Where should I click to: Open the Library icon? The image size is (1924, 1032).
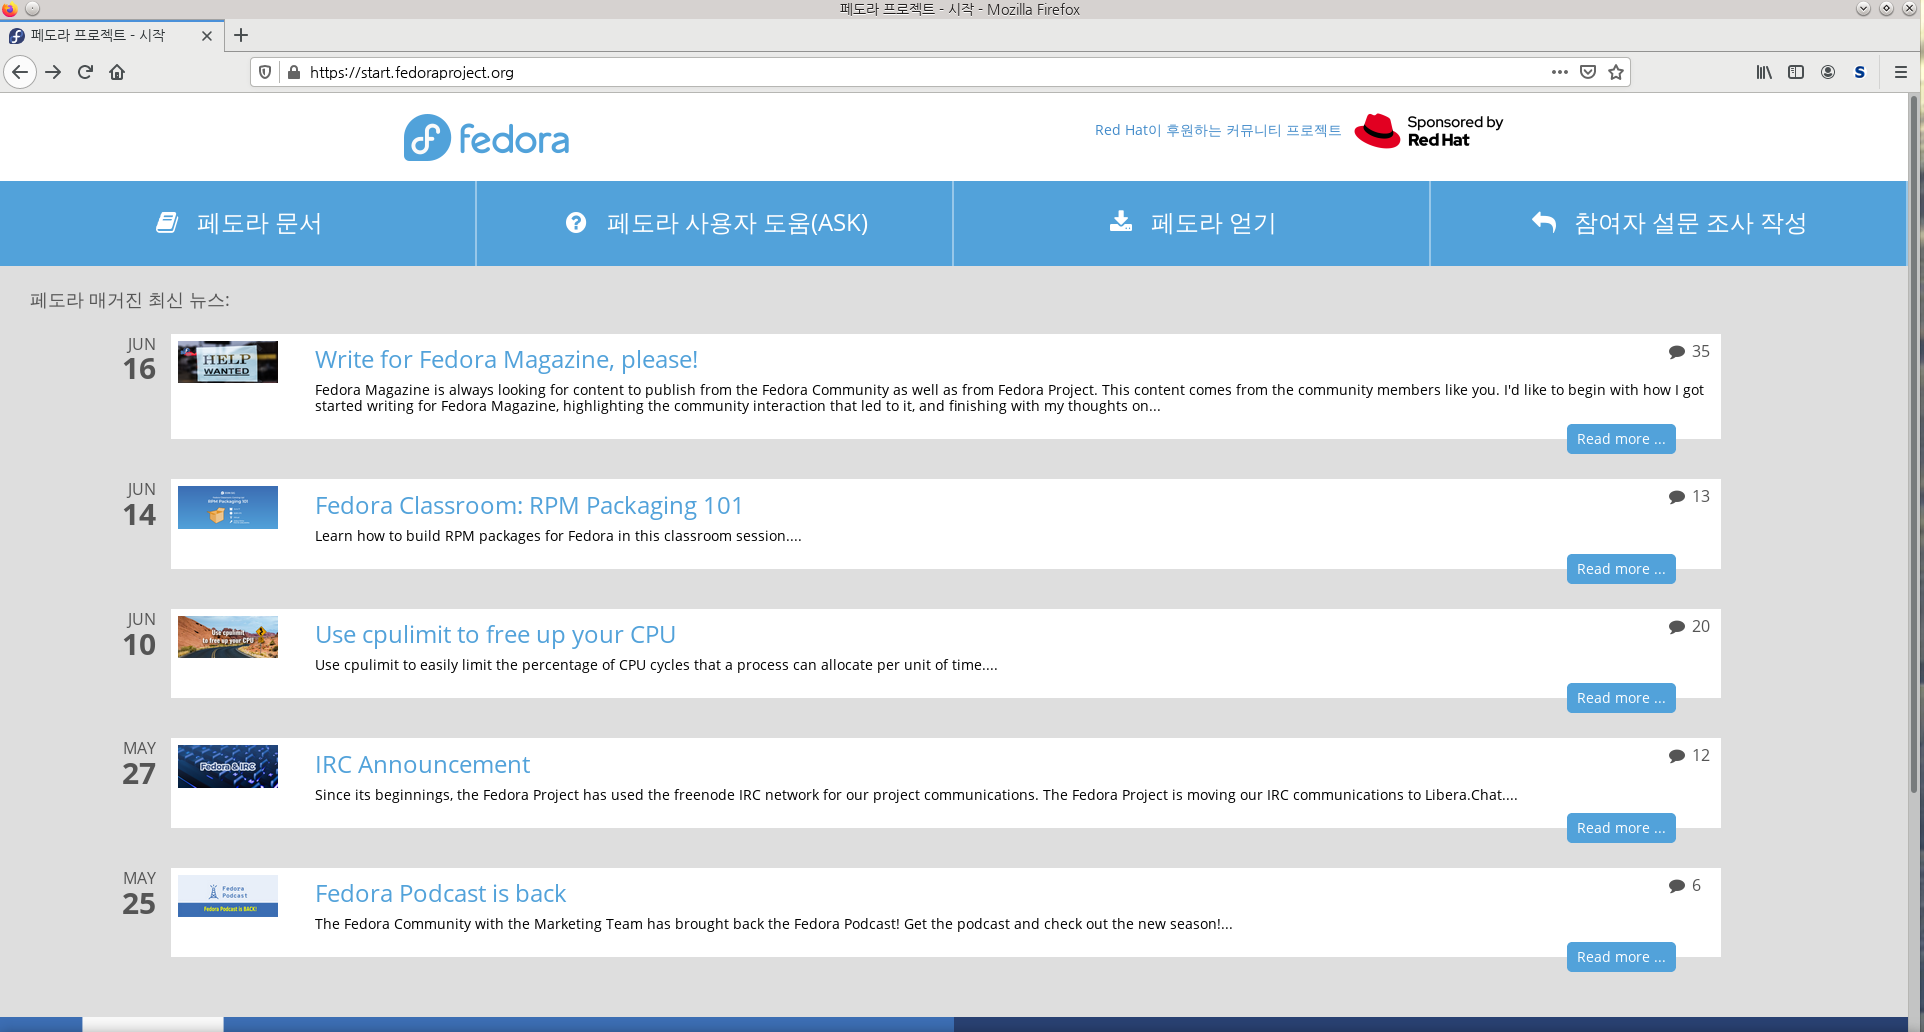click(1764, 72)
